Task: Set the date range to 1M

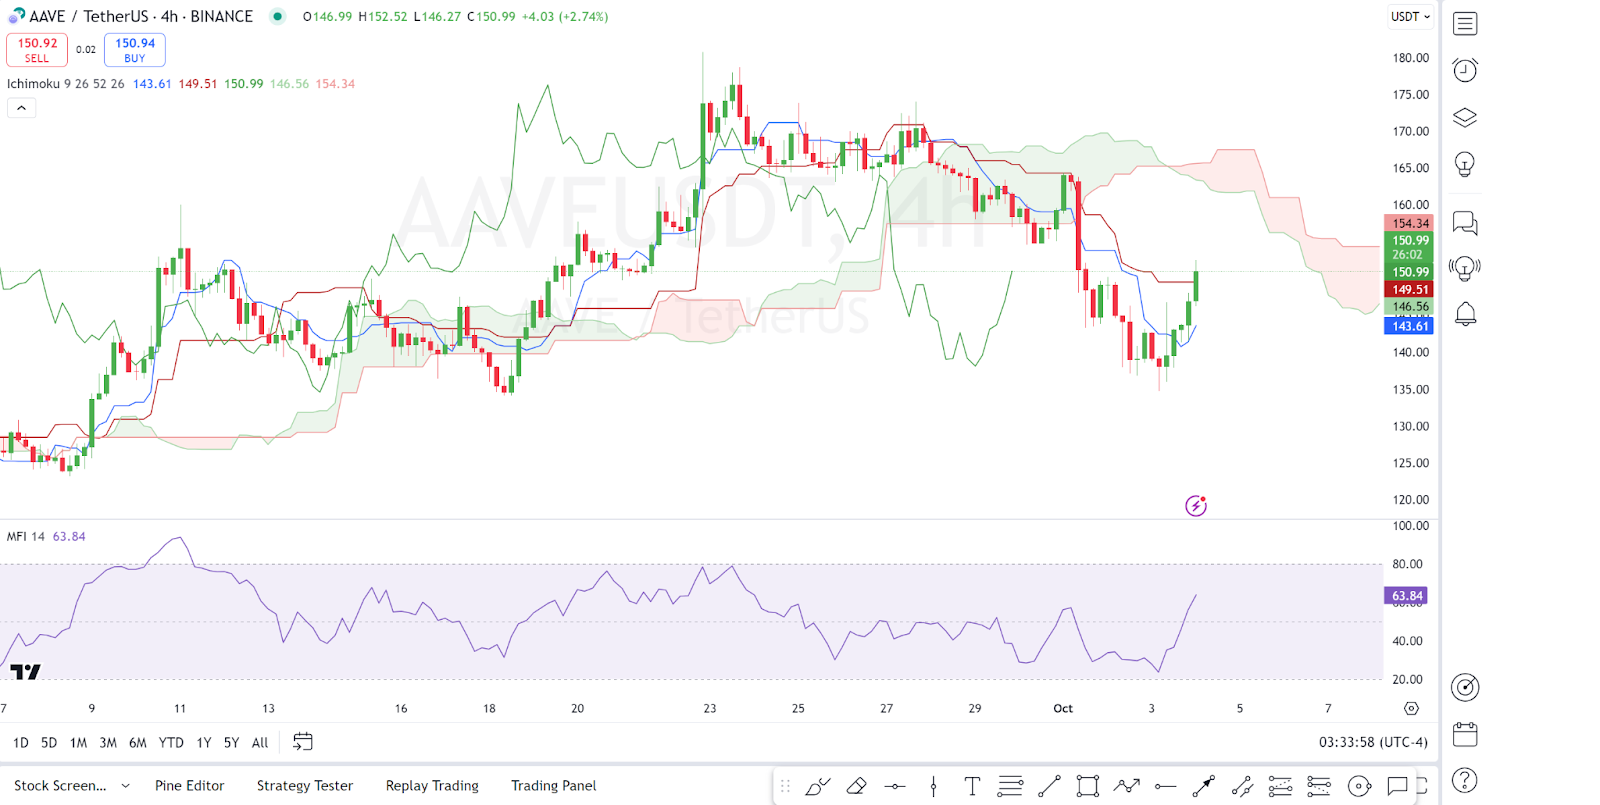Action: [x=78, y=743]
